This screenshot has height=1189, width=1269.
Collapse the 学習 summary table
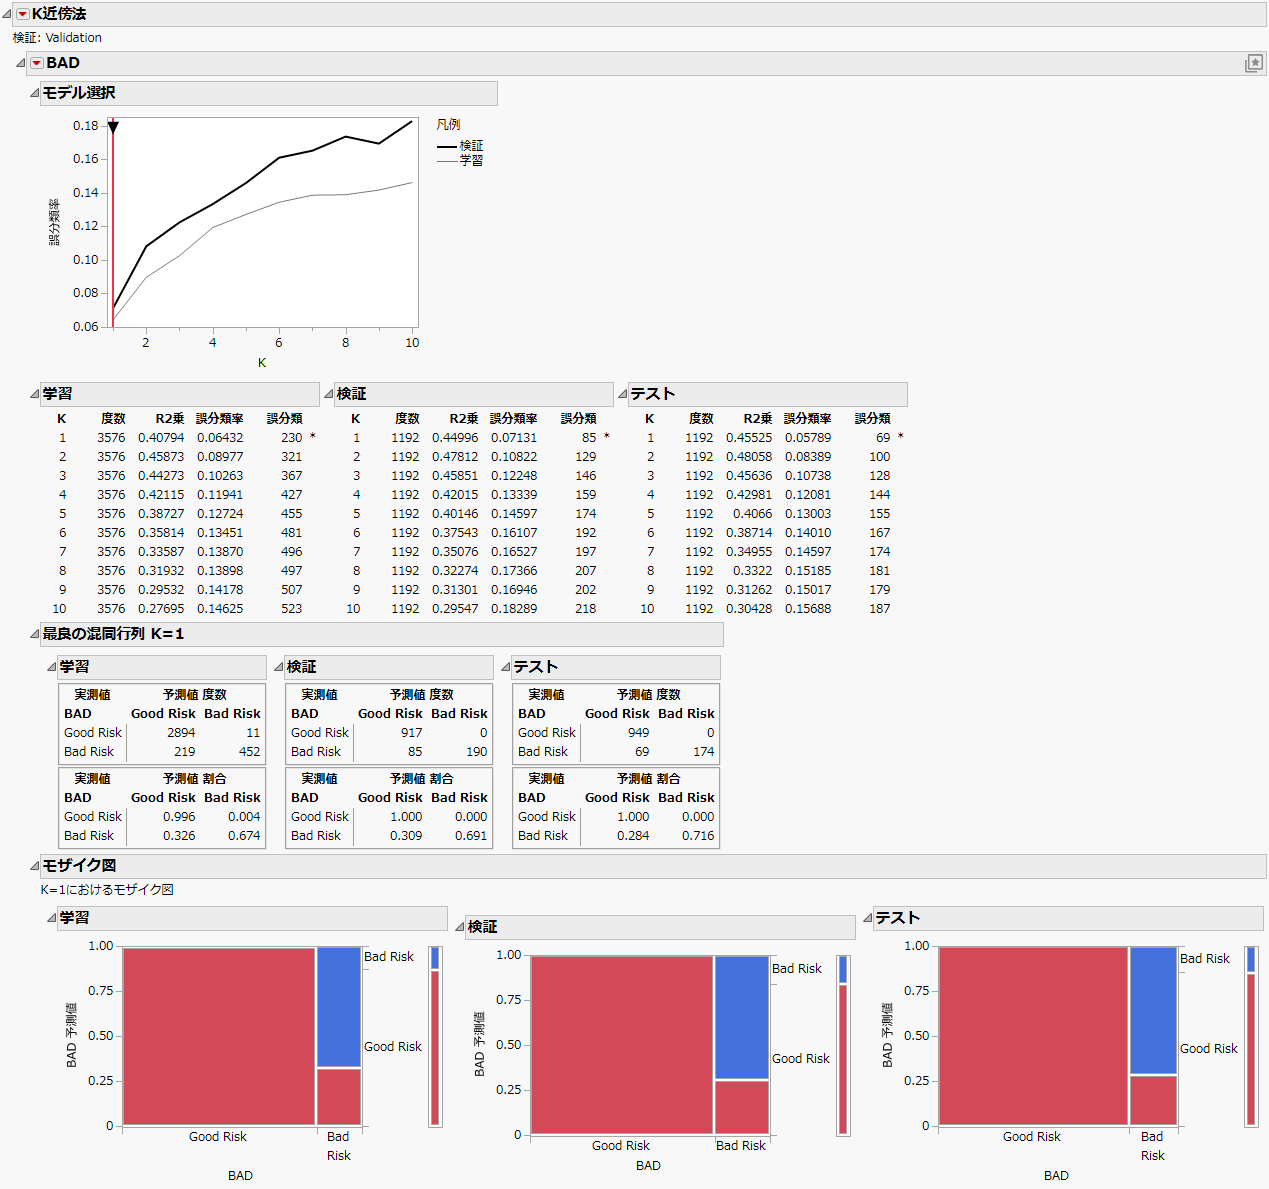[x=34, y=394]
